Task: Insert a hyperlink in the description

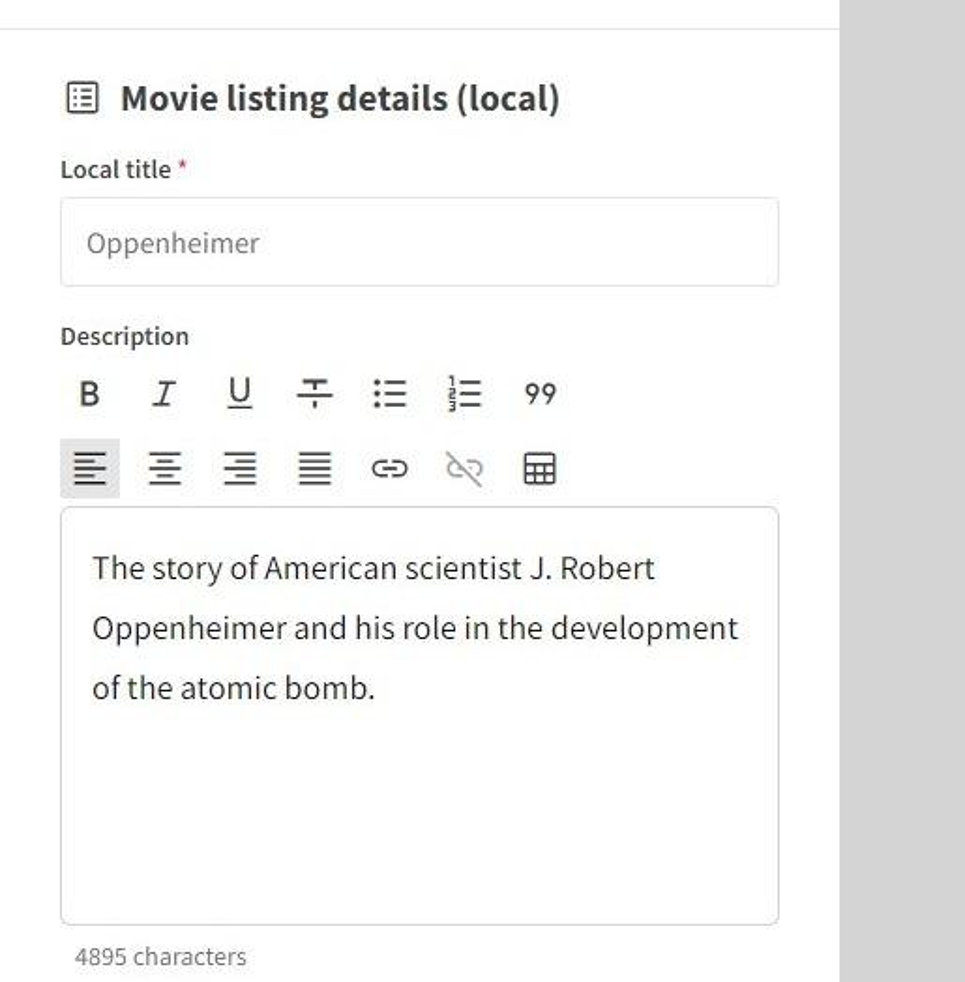Action: pos(389,468)
